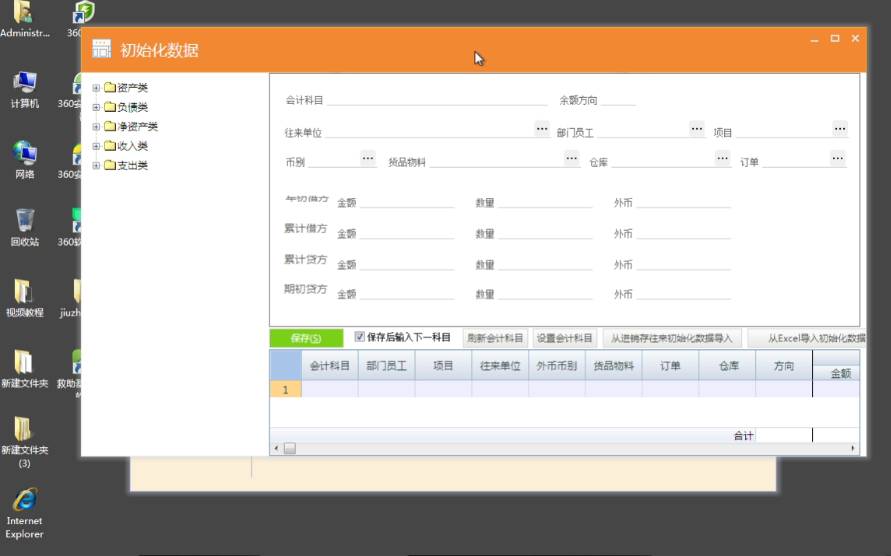Click the 设置会计科目 button

(564, 339)
